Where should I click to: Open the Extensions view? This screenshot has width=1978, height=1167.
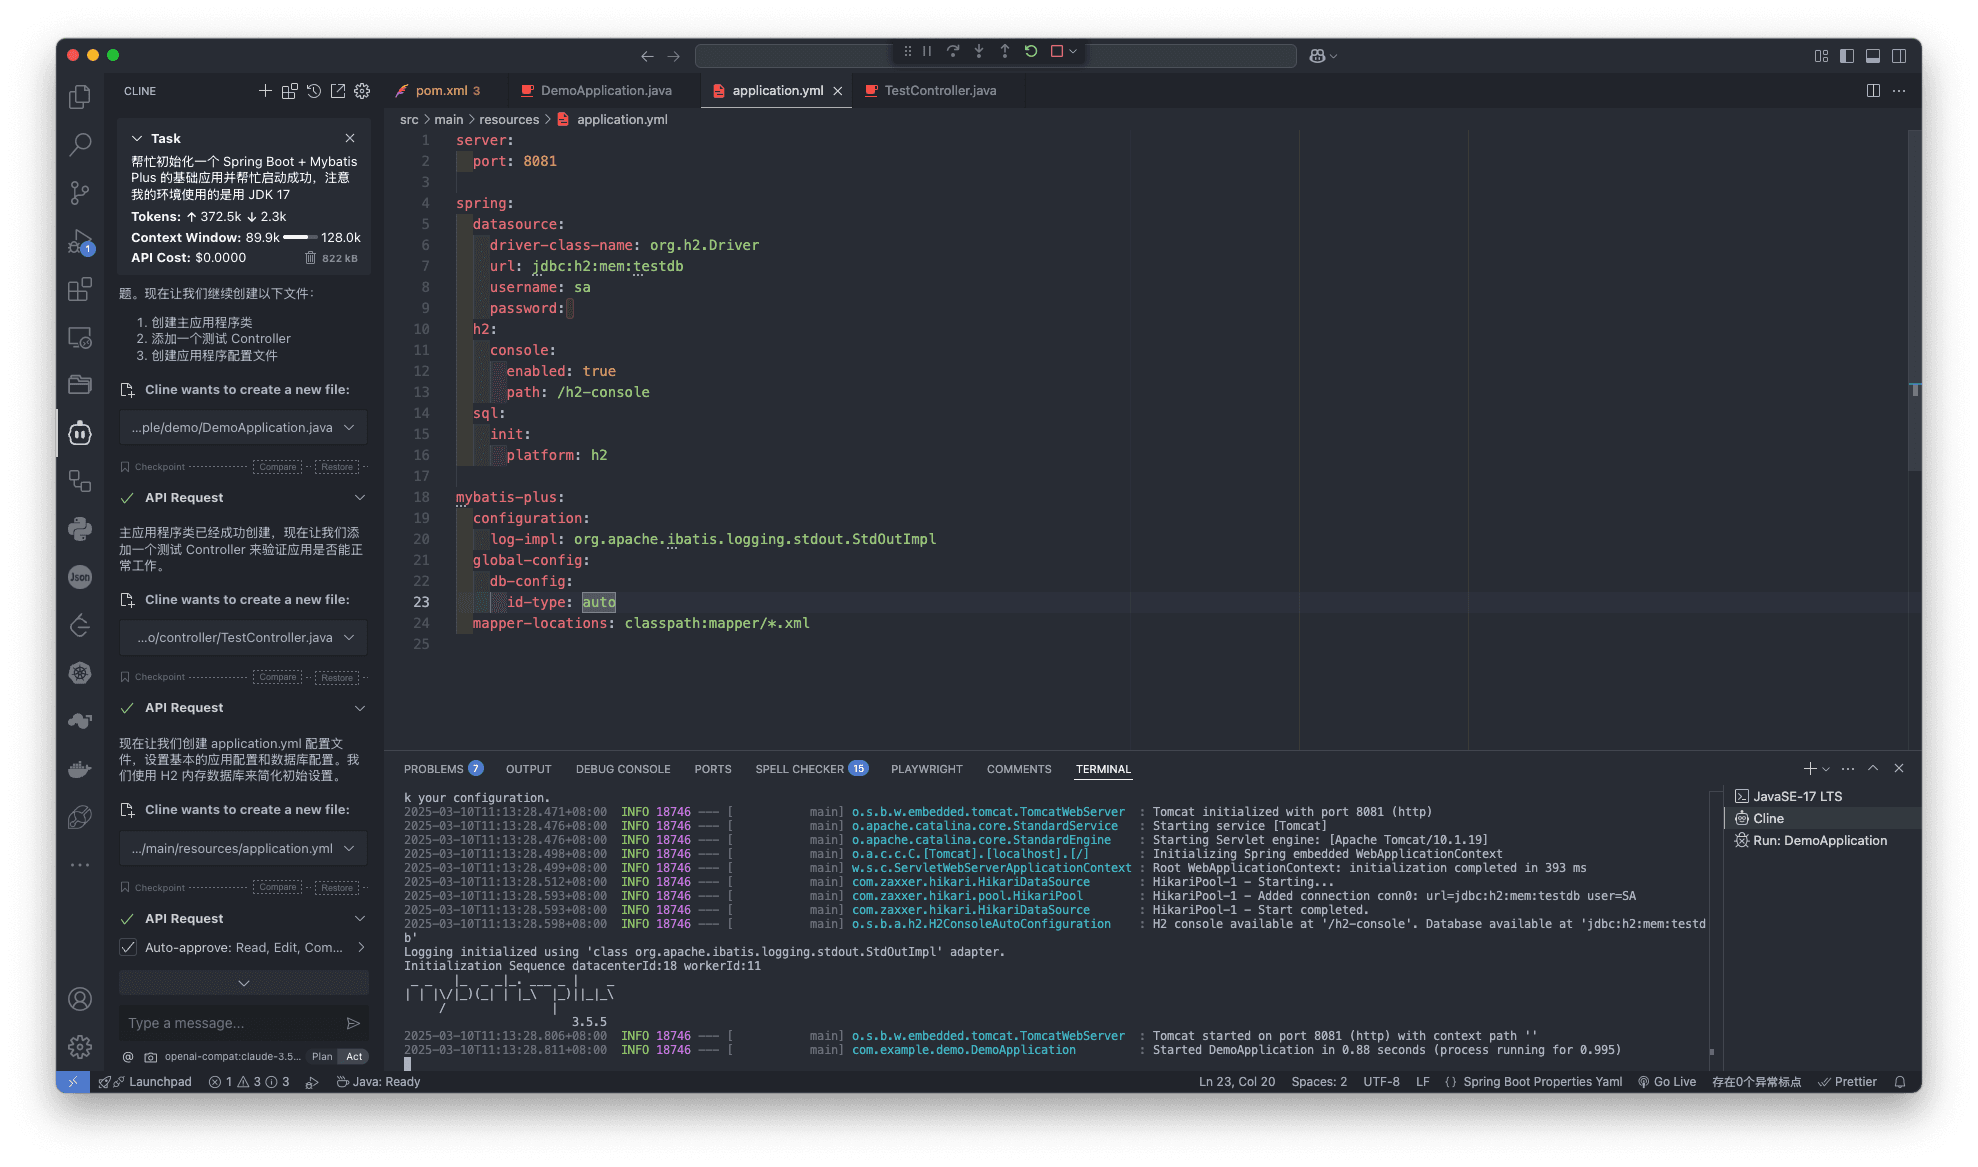coord(80,289)
